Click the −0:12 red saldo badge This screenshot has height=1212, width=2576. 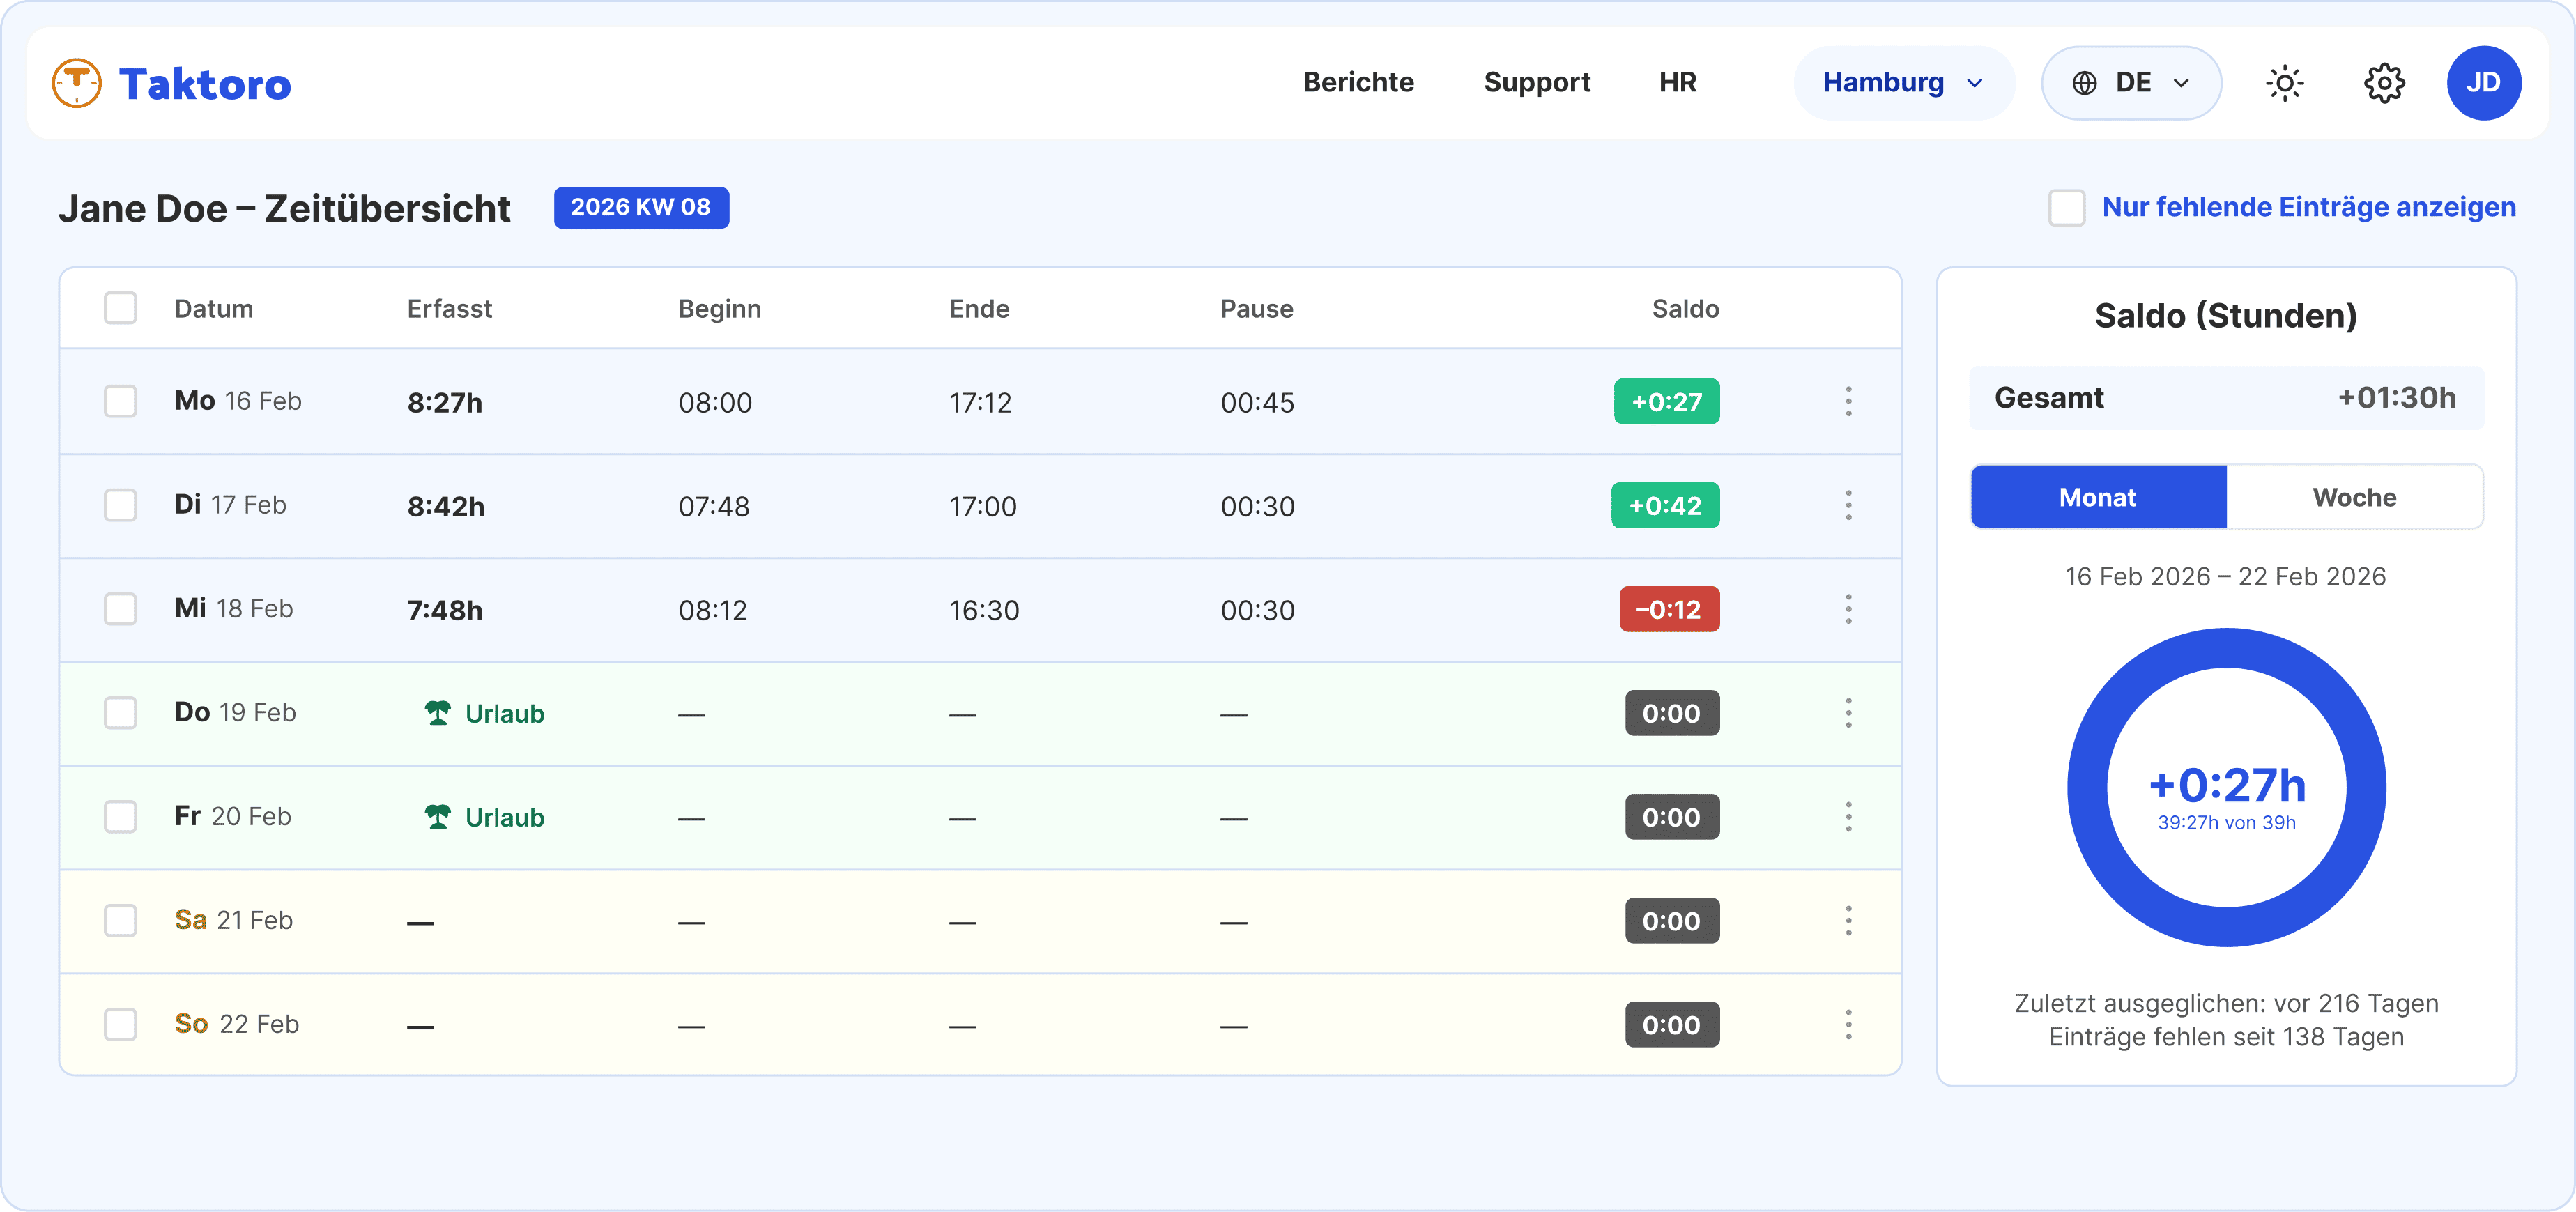click(1669, 609)
